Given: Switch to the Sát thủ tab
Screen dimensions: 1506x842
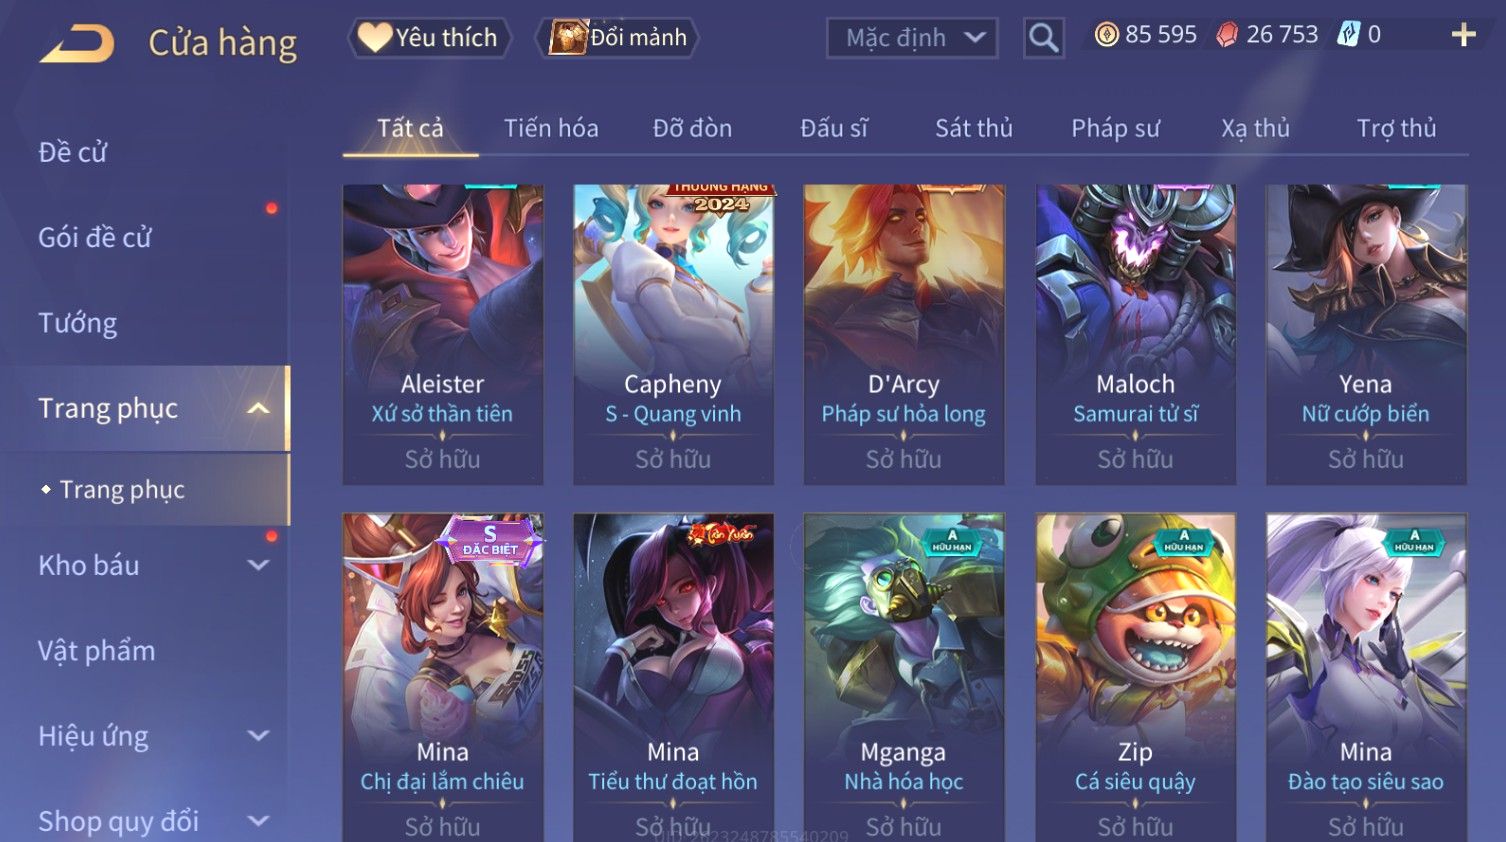Looking at the screenshot, I should click(x=974, y=128).
